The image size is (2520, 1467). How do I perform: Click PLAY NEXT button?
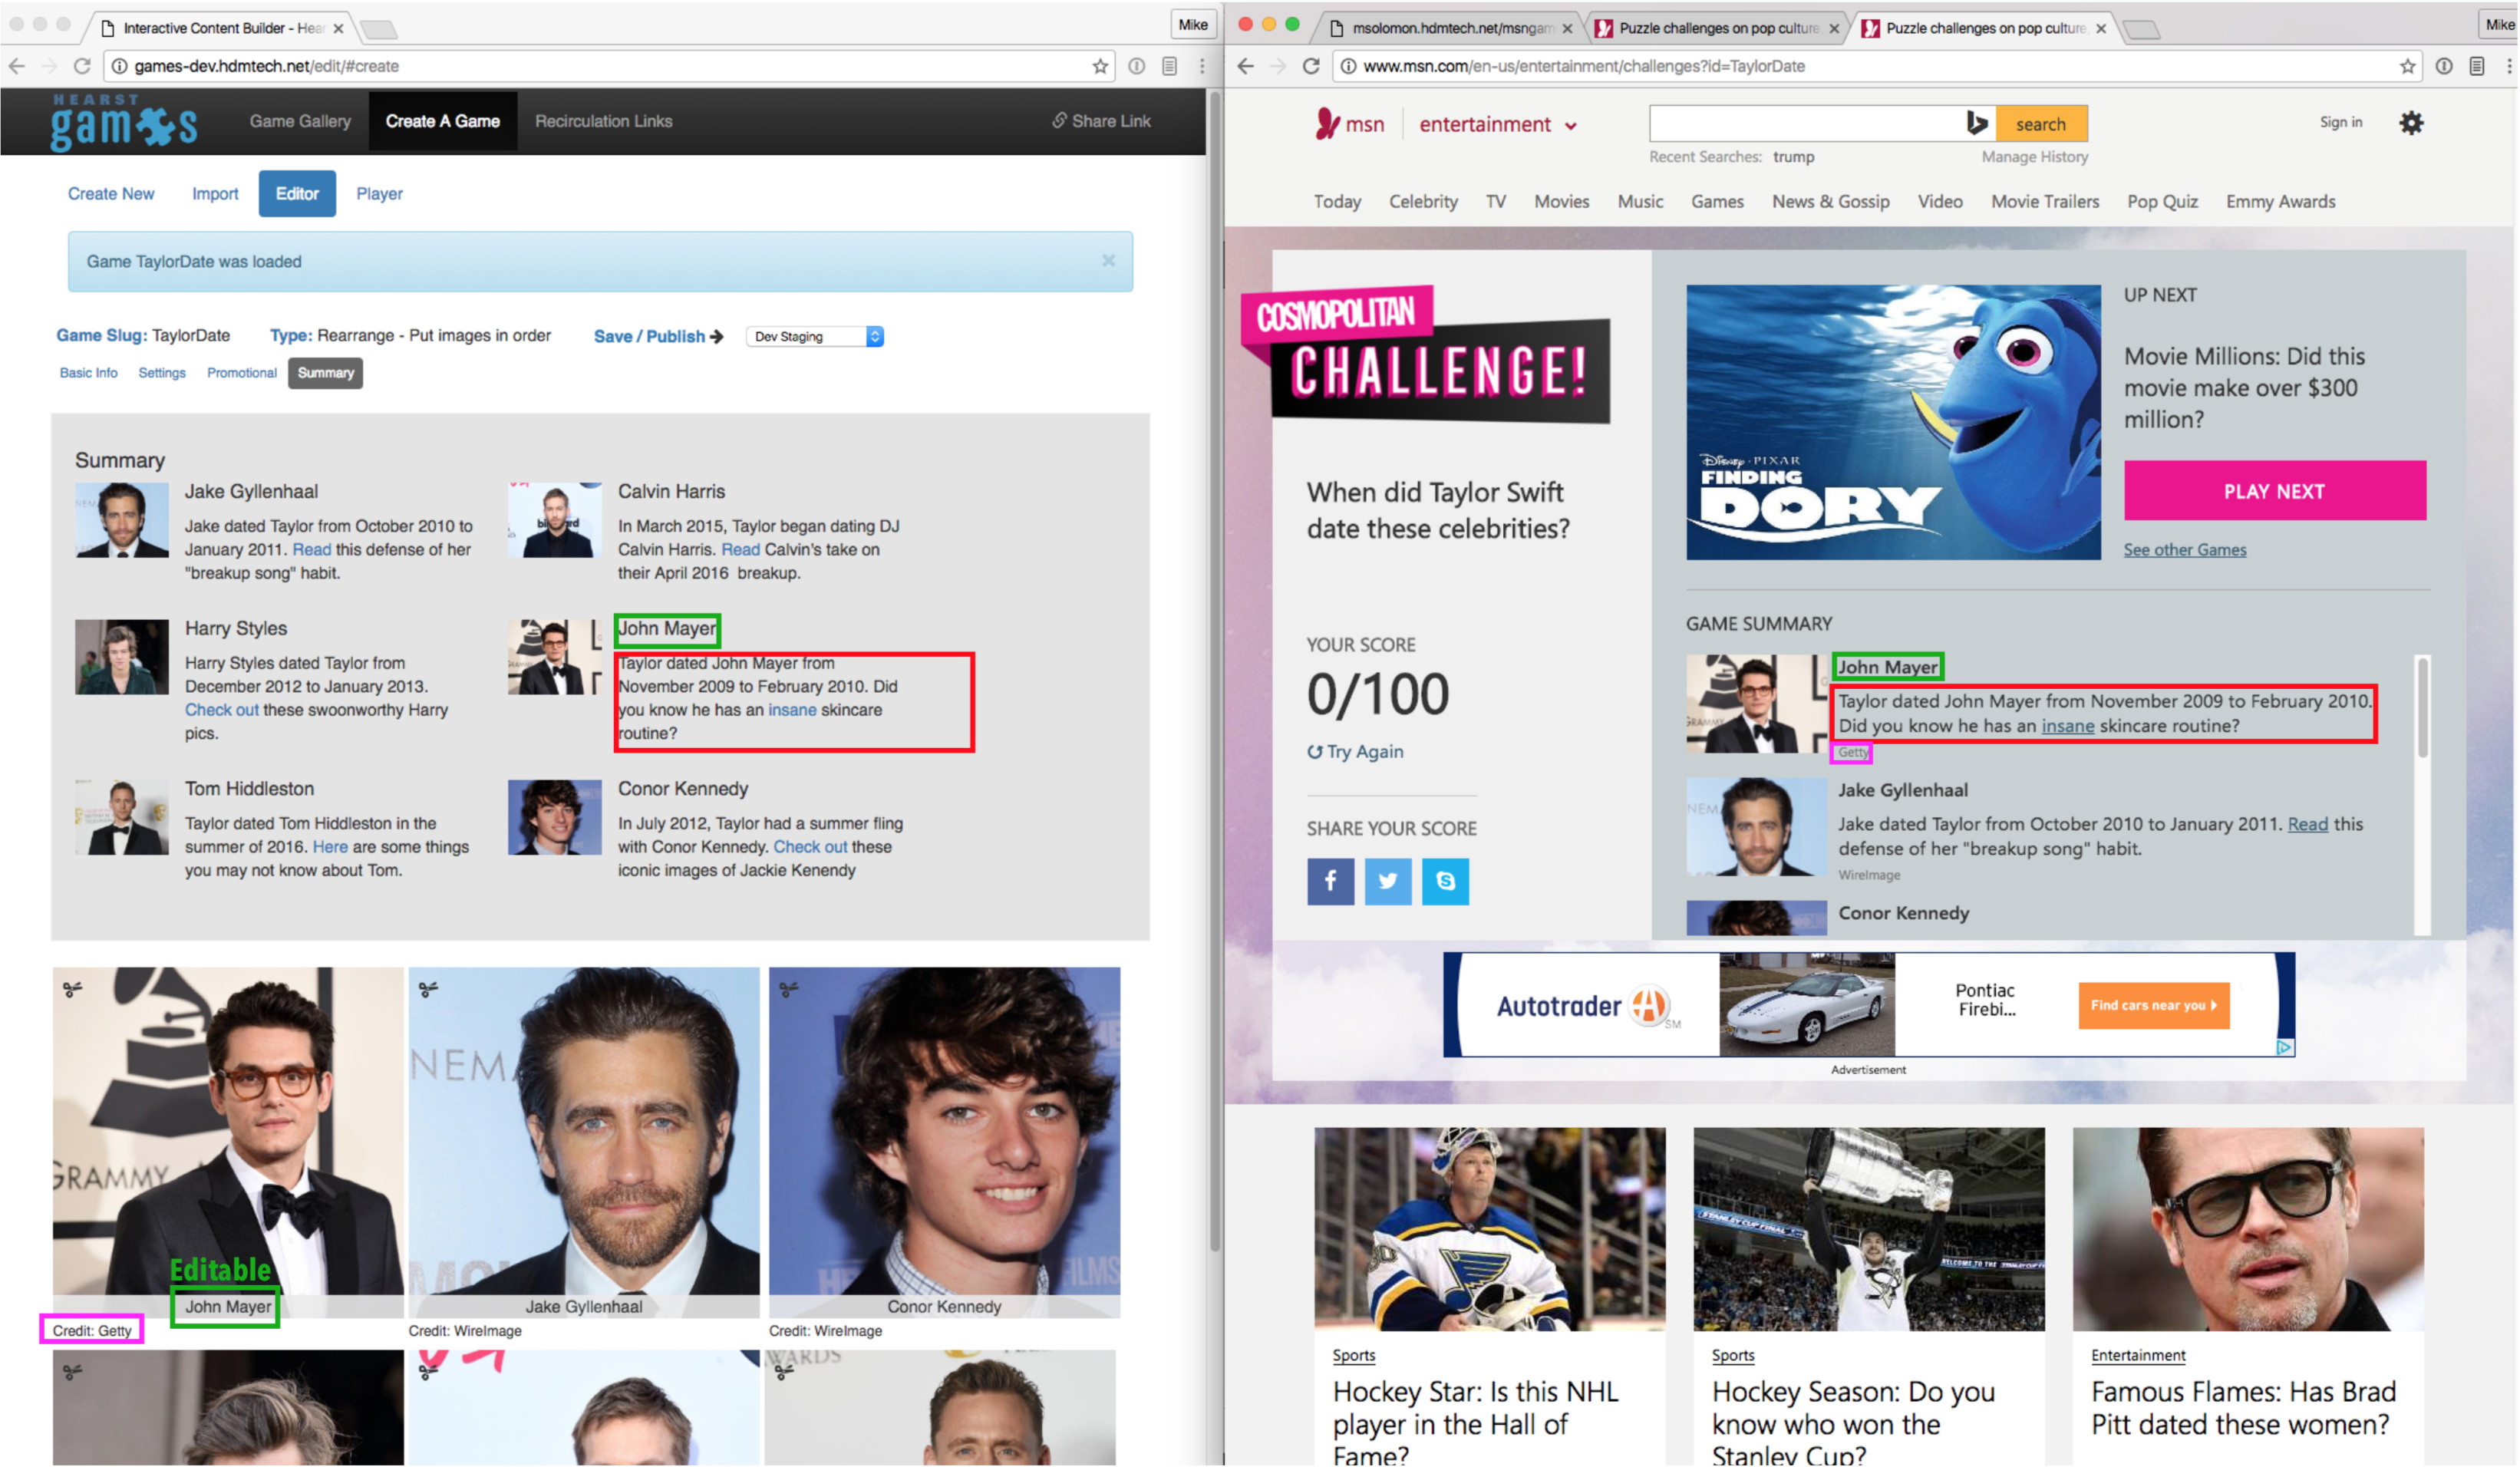pyautogui.click(x=2275, y=491)
